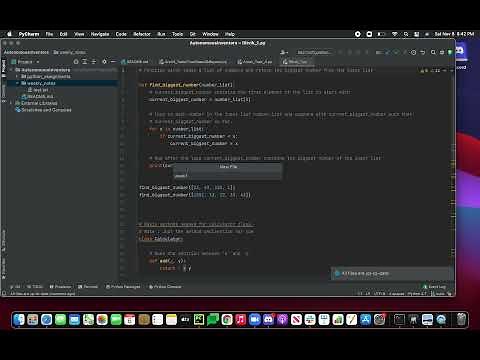Open Discord from the Dock
This screenshot has width=480, height=360.
pos(268,320)
